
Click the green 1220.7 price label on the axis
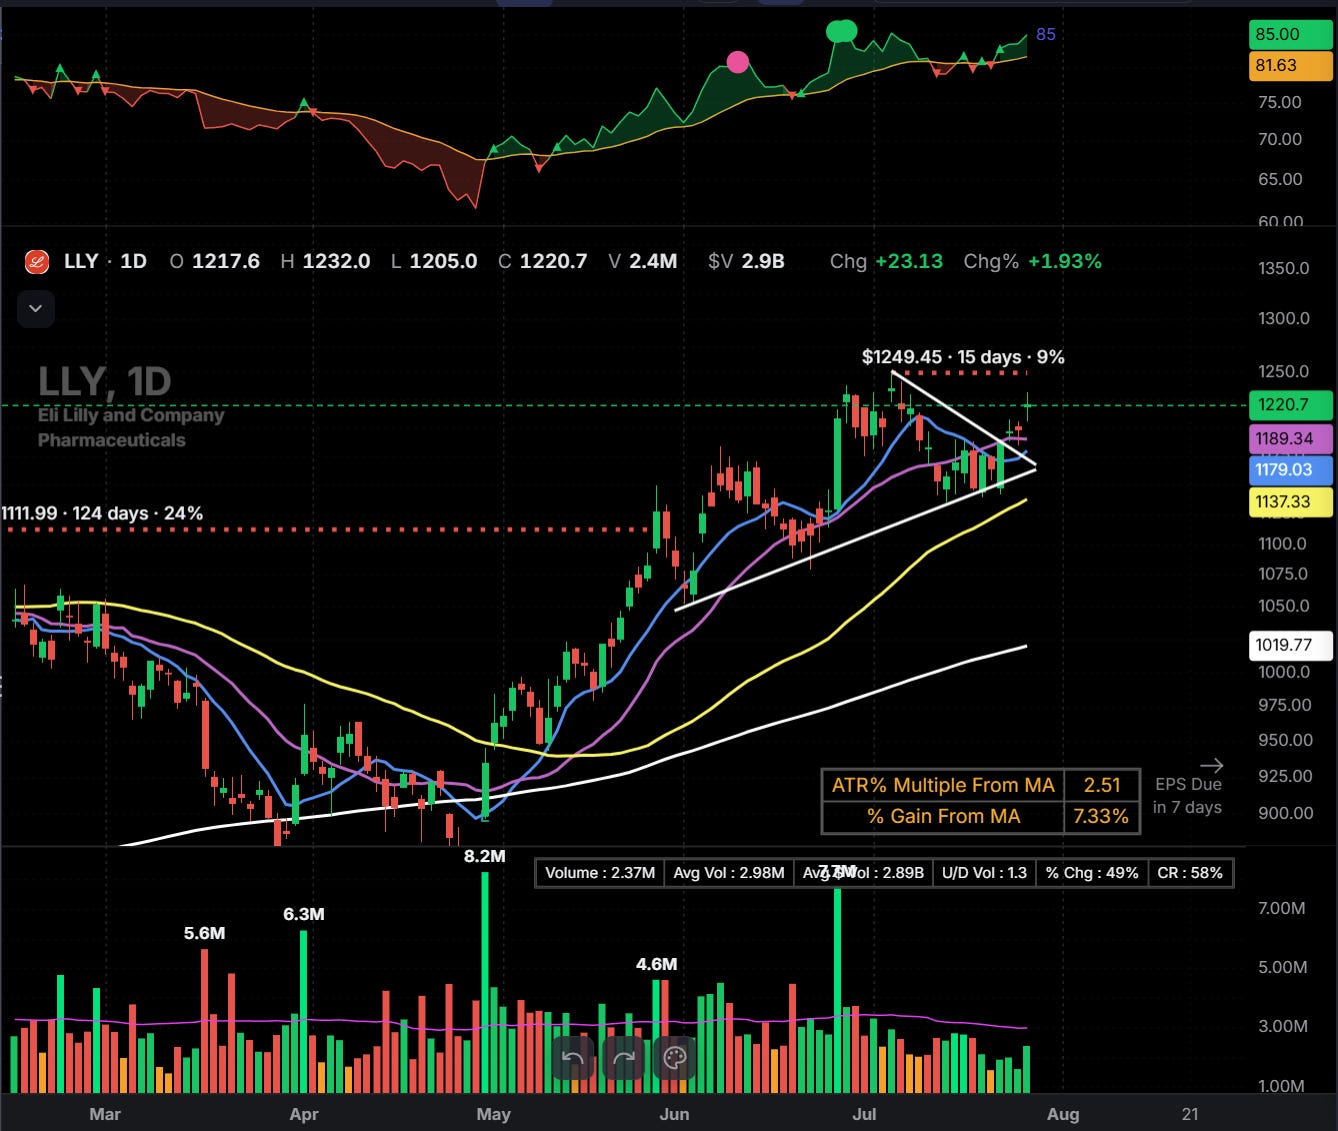[1289, 405]
